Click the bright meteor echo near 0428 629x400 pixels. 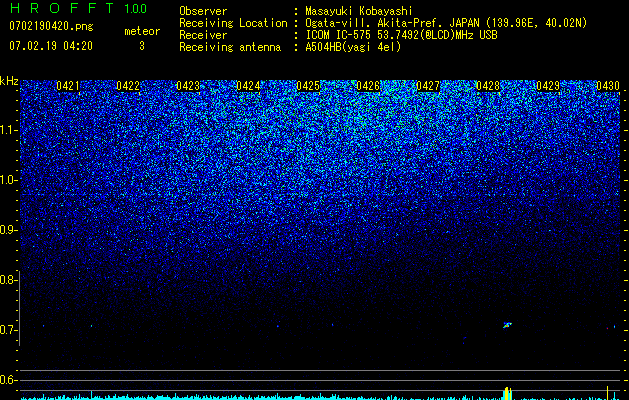507,325
